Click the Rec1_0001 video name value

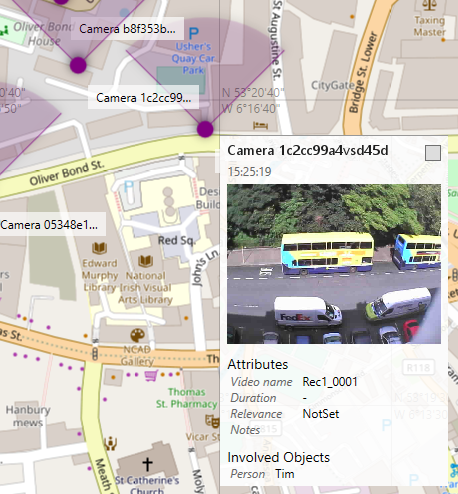(x=330, y=382)
